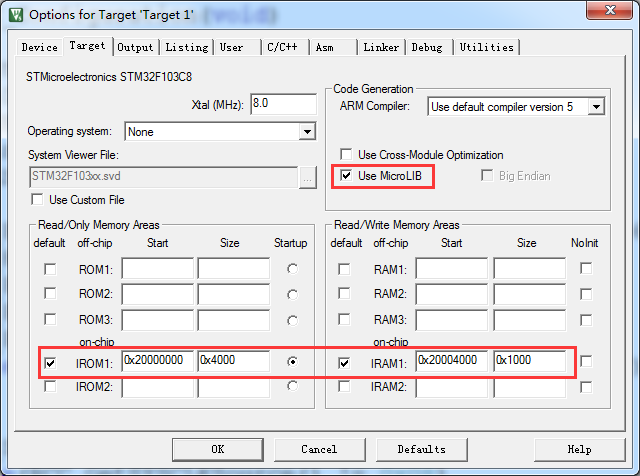Click the IROM1 Start field 0x20000000
The image size is (640, 476).
[x=158, y=361]
